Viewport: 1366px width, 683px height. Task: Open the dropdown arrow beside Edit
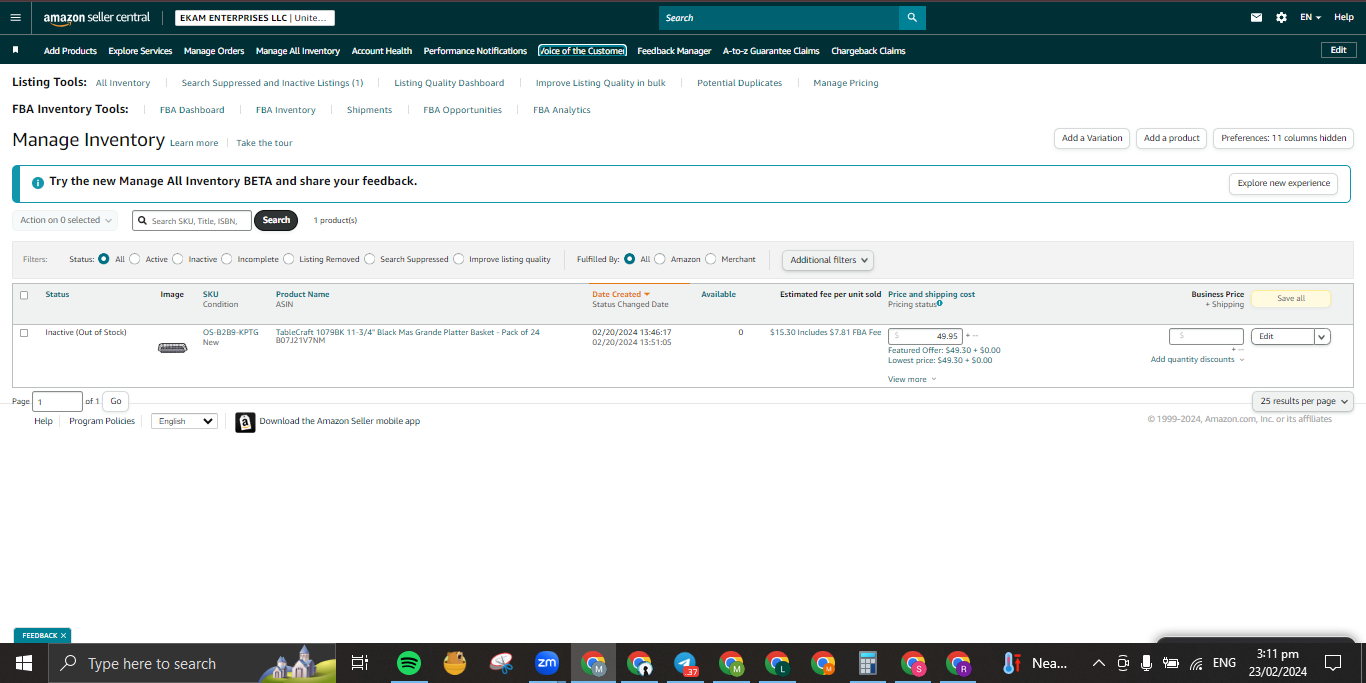point(1322,337)
